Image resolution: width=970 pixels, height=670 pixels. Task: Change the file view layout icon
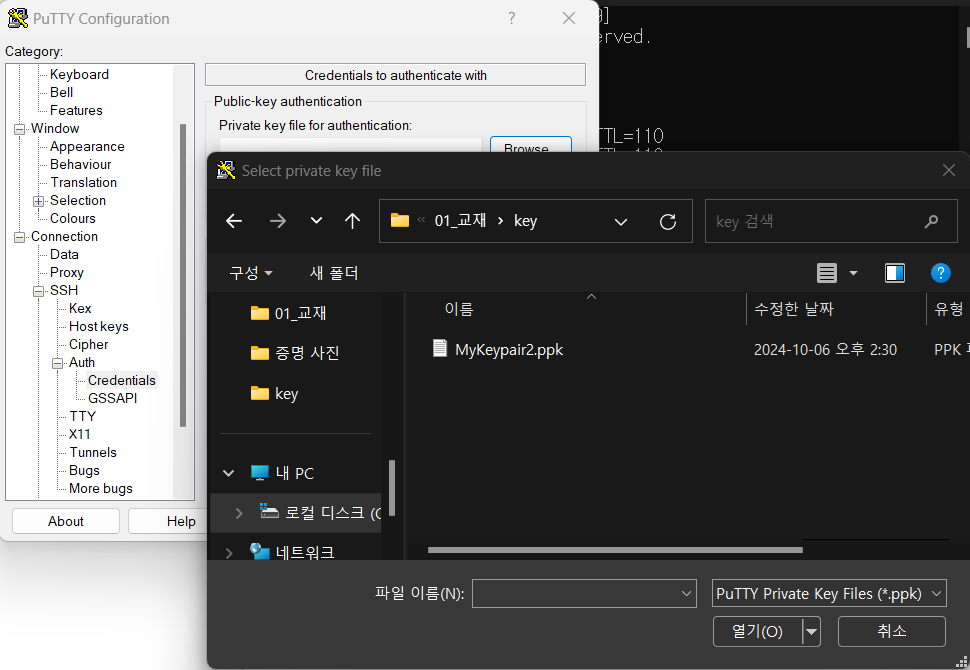pyautogui.click(x=827, y=273)
